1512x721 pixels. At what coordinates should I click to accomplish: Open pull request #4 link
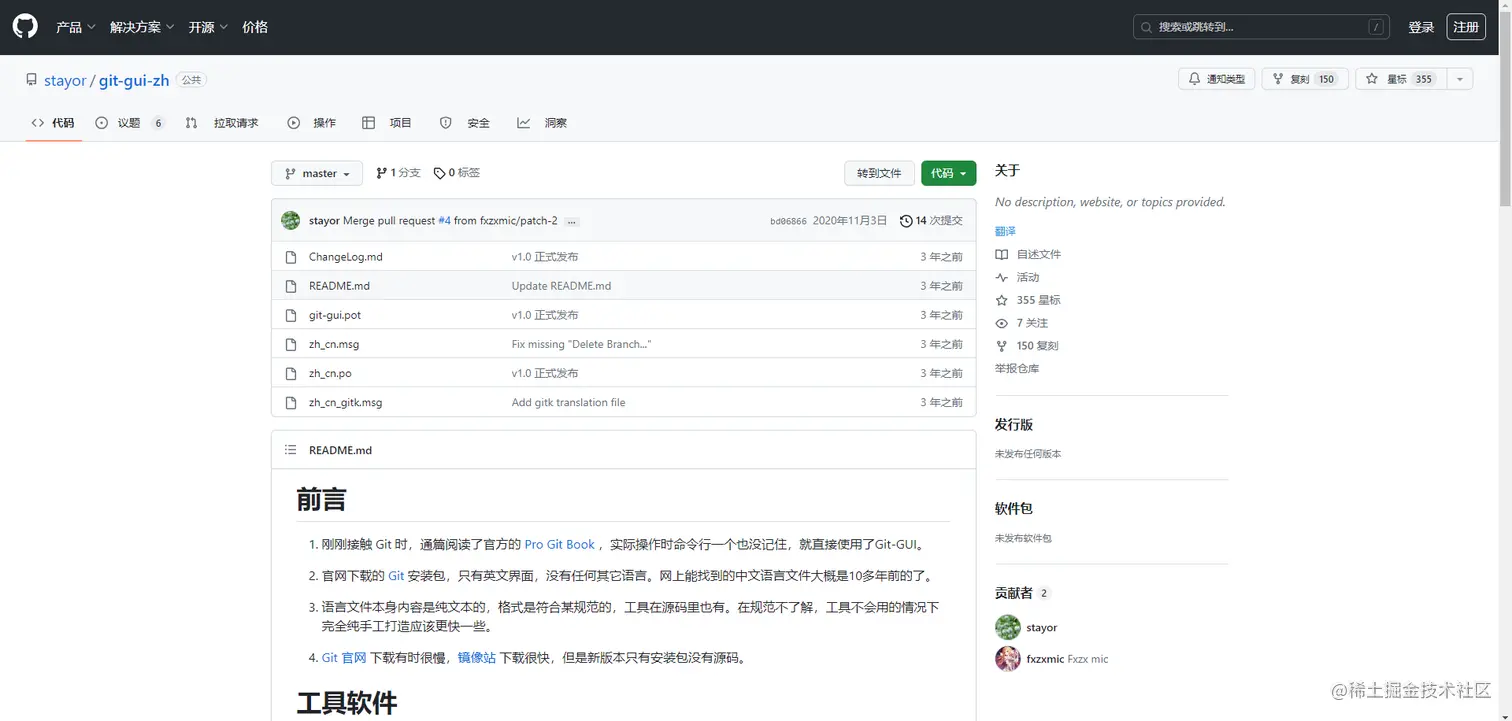[444, 221]
